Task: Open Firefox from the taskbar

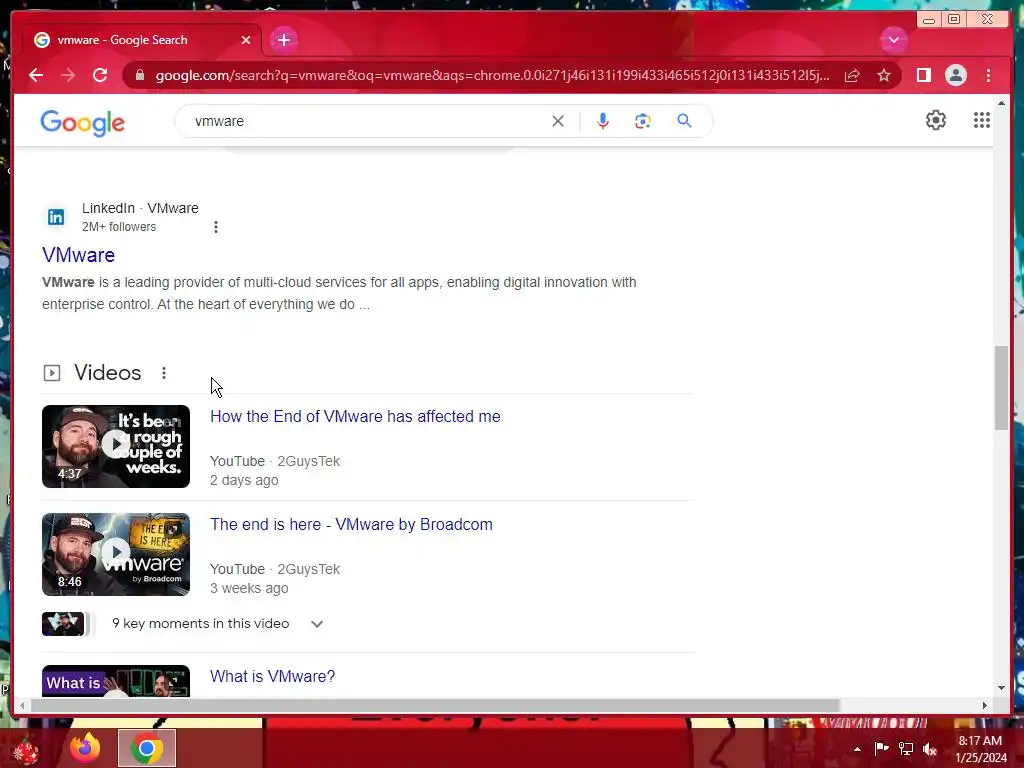Action: coord(86,748)
